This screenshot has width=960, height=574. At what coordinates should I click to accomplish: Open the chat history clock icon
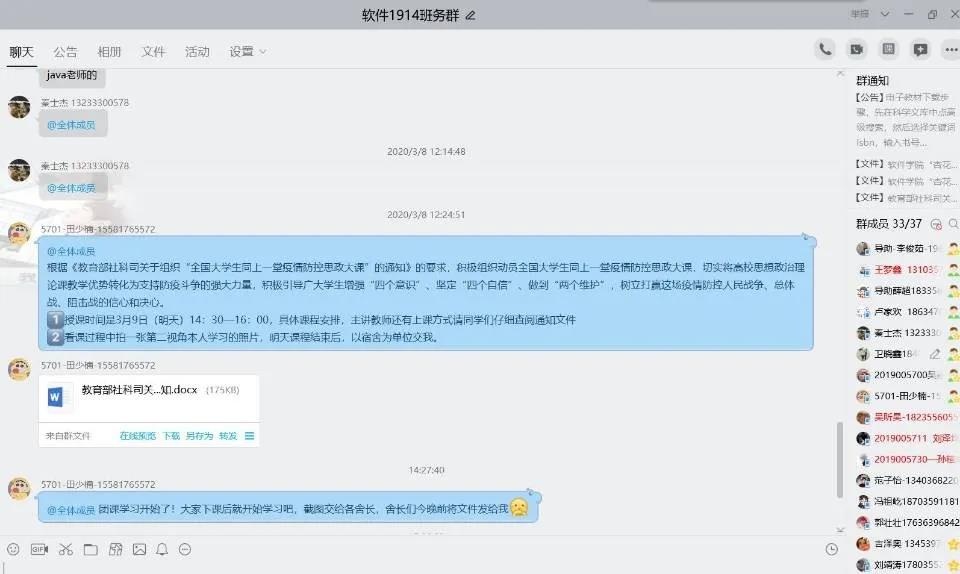[831, 549]
